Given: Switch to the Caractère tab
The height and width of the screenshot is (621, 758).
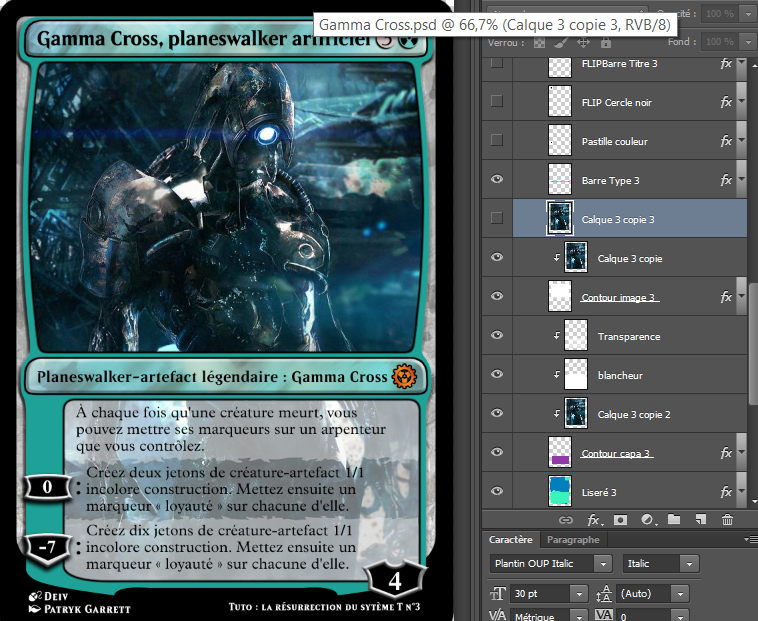Looking at the screenshot, I should tap(510, 540).
